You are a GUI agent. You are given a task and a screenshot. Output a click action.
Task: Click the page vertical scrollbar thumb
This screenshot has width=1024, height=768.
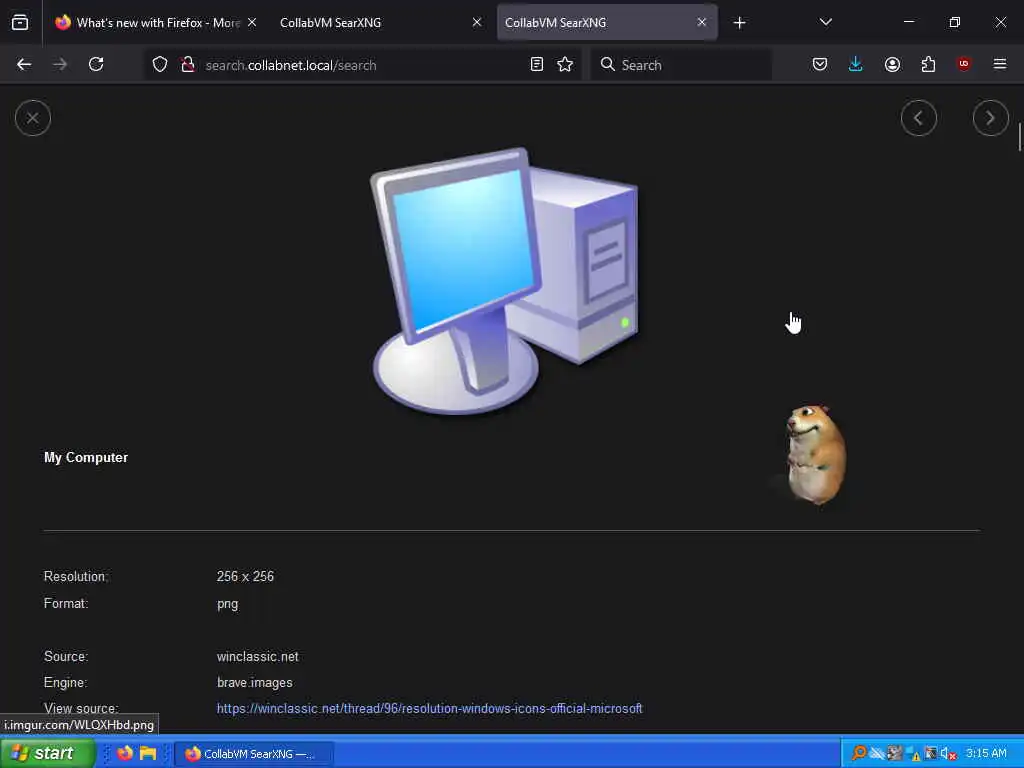click(1020, 136)
